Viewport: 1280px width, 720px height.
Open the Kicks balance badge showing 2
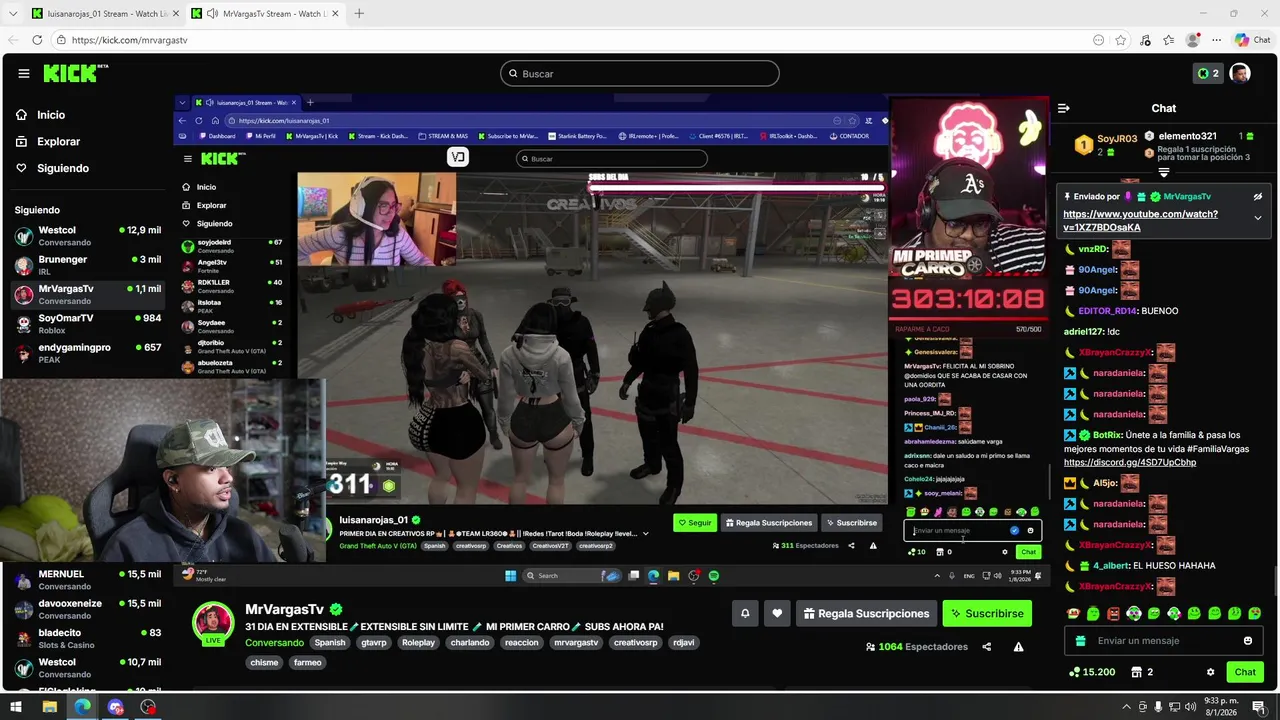tap(1208, 73)
